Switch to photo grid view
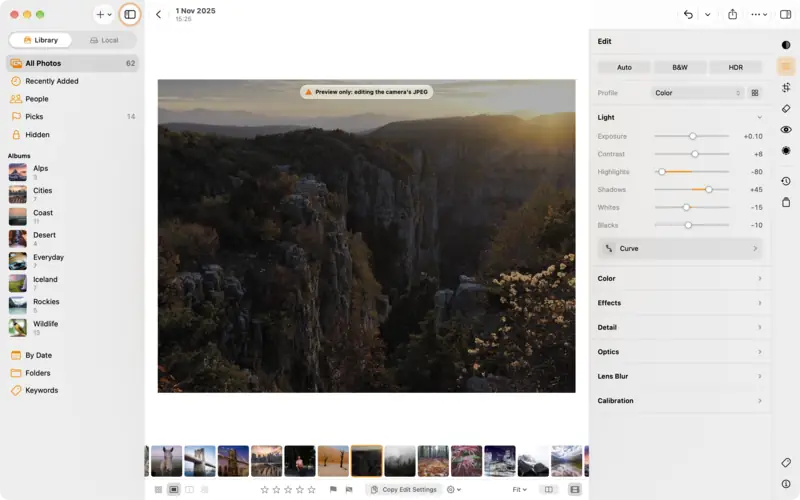The image size is (800, 500). point(158,489)
